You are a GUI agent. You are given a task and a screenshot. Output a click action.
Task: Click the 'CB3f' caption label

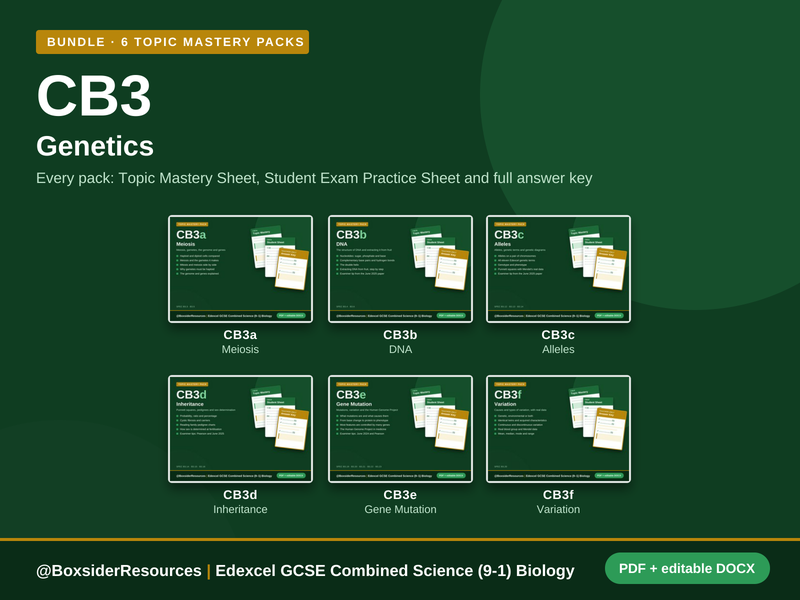pyautogui.click(x=558, y=495)
